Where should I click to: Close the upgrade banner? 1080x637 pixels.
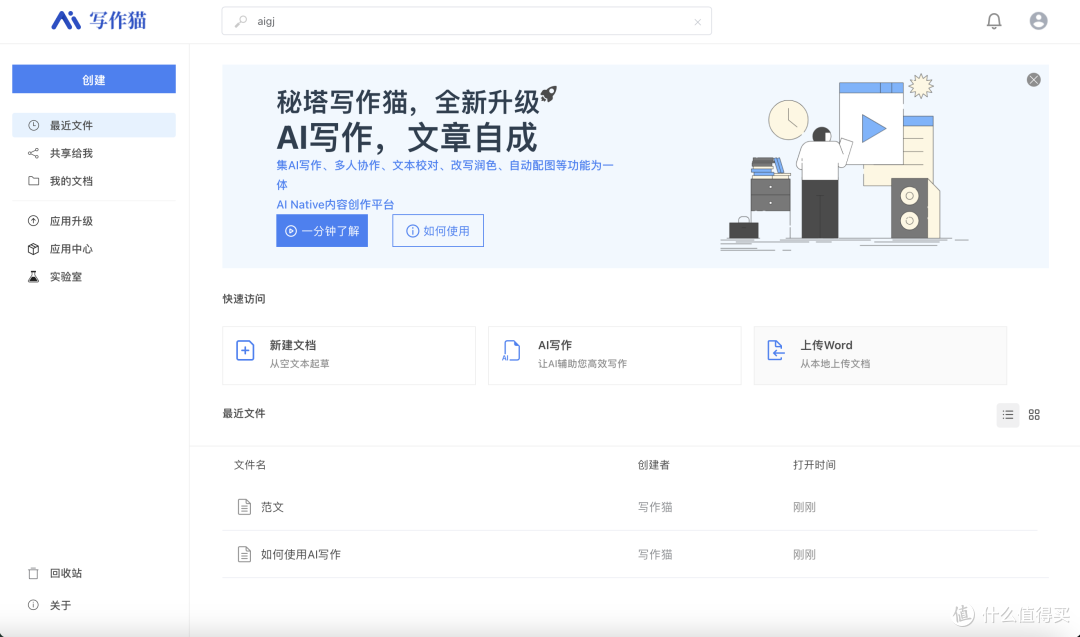(1033, 80)
